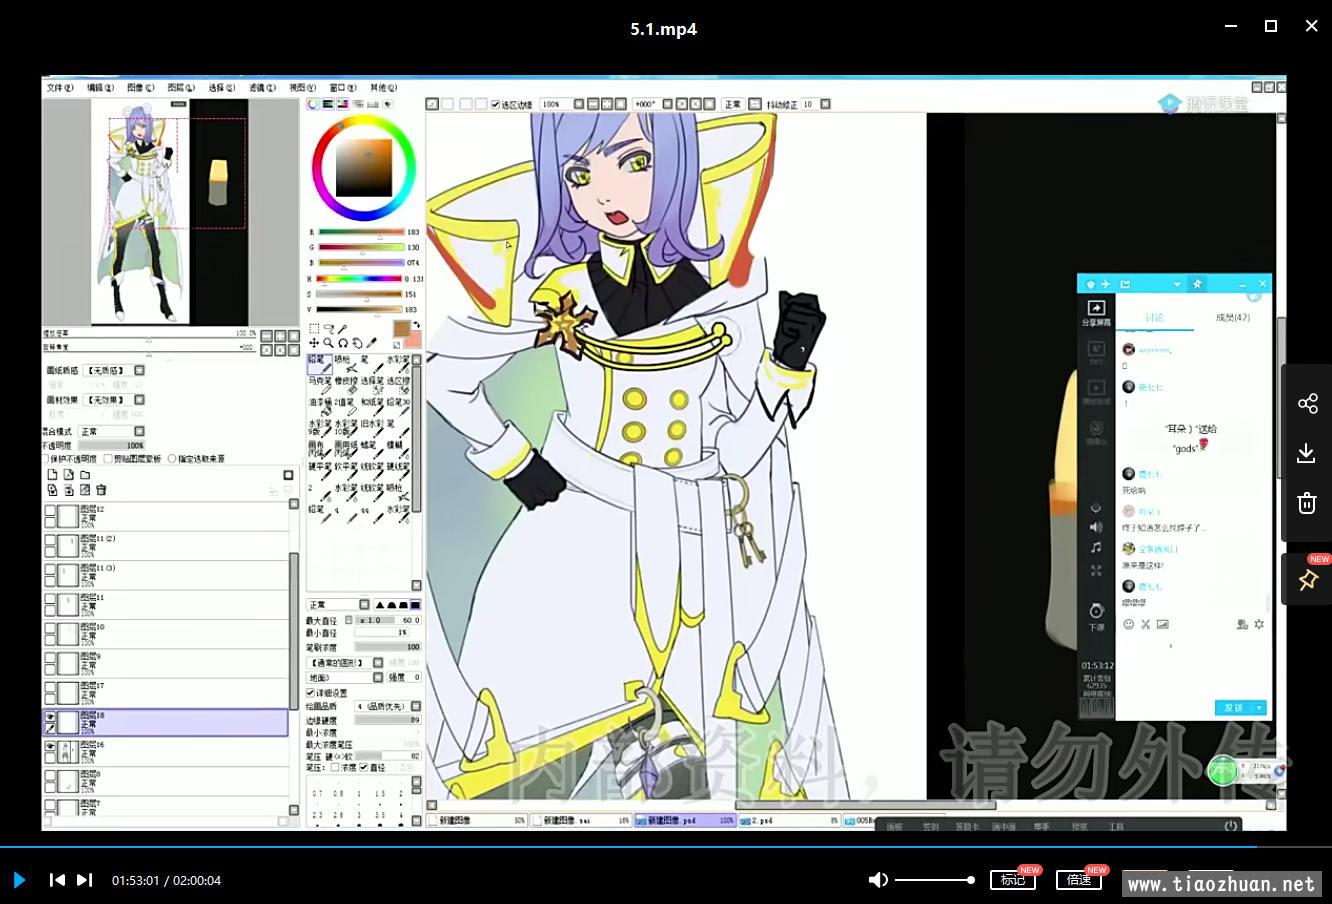
Task: Select the magnifier zoom tool in SAI
Action: click(x=328, y=343)
